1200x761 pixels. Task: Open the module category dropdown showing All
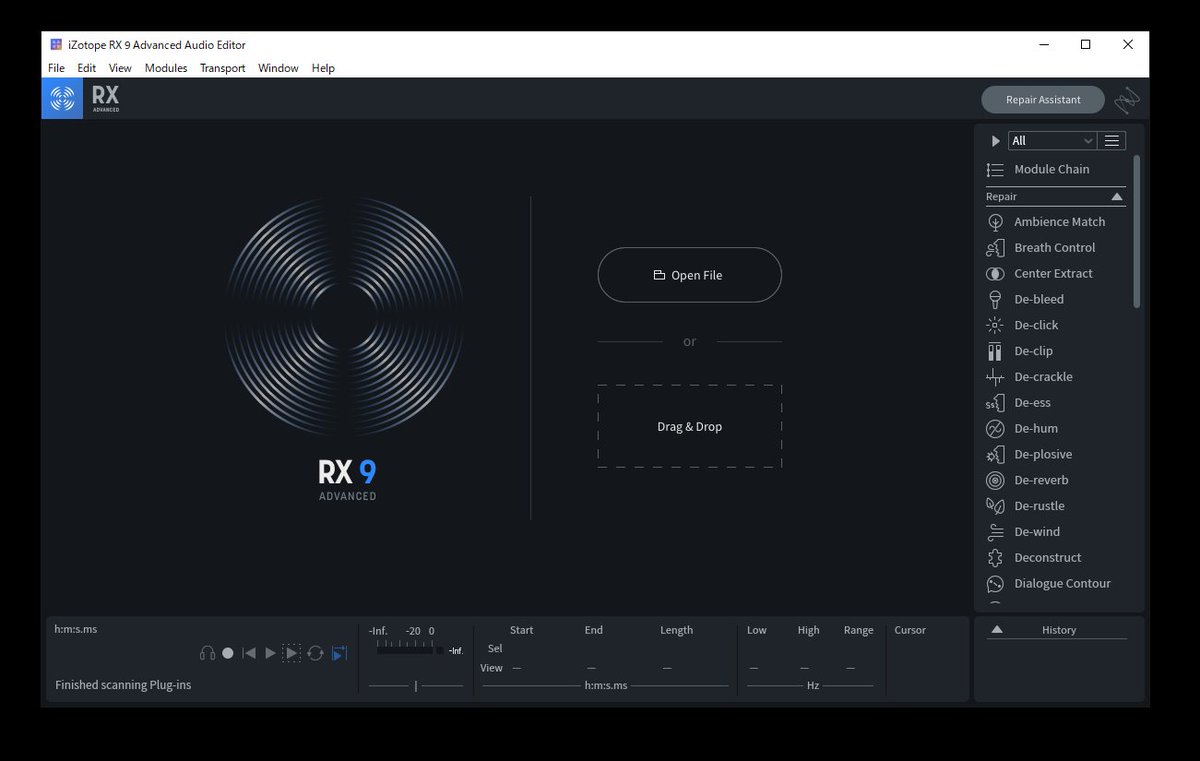point(1052,140)
